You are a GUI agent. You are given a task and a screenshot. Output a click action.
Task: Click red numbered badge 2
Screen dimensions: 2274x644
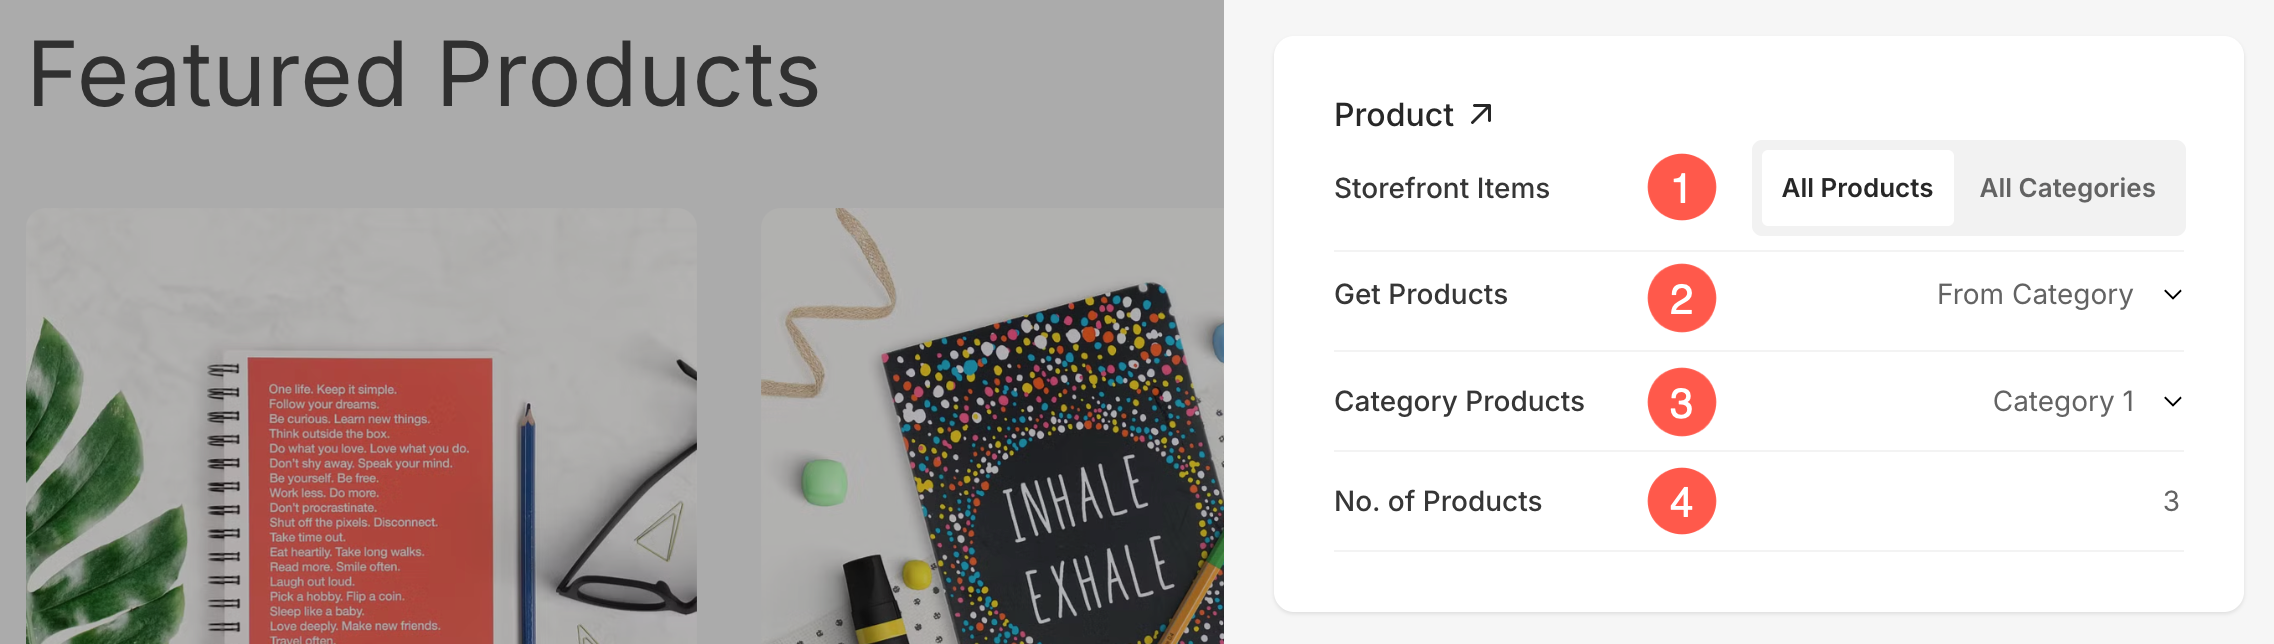1681,298
